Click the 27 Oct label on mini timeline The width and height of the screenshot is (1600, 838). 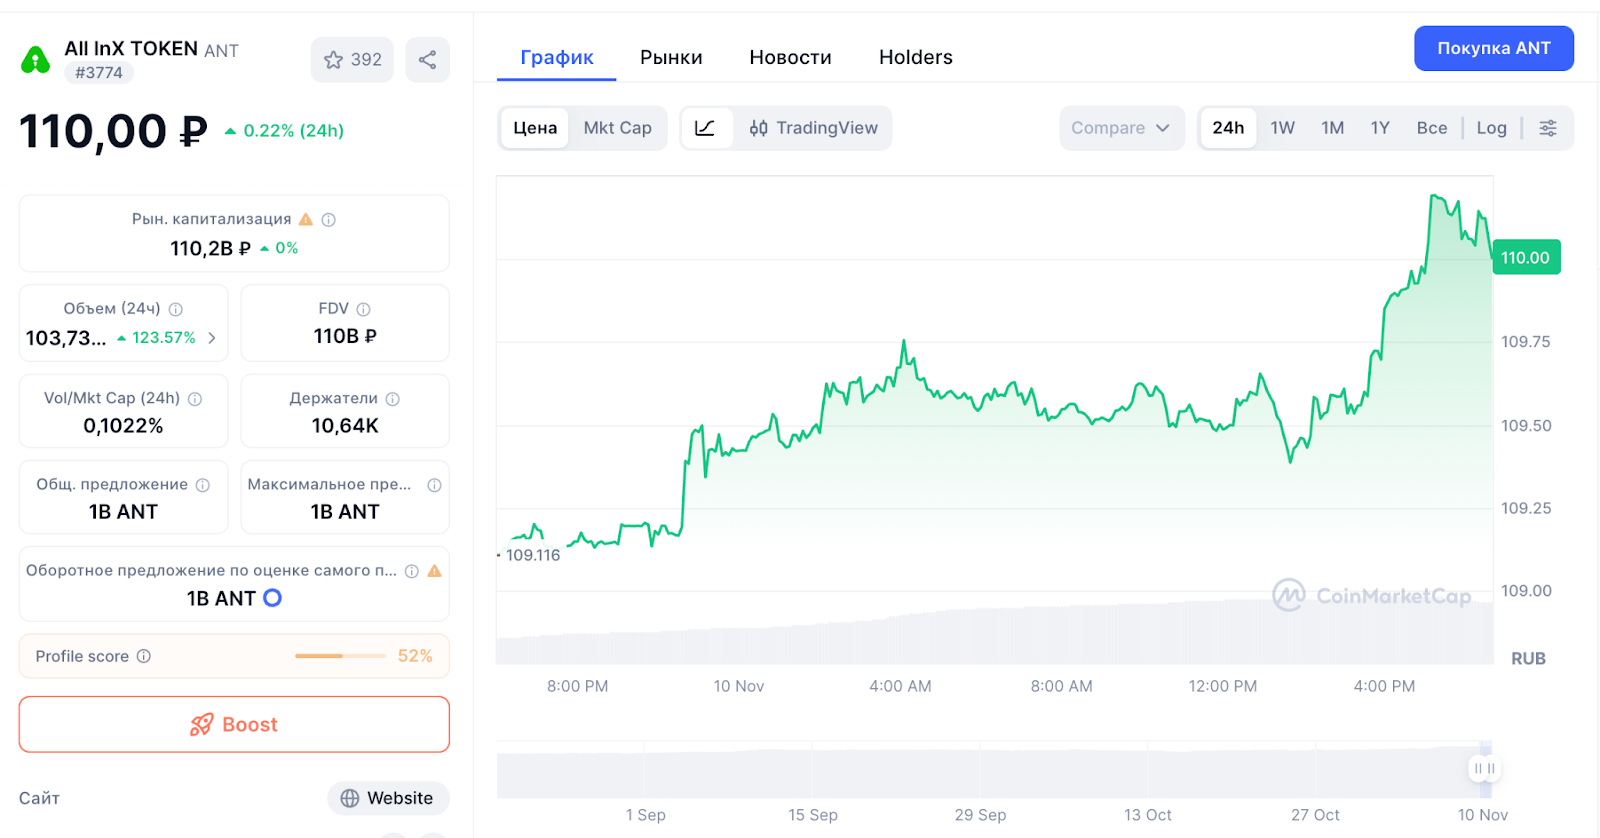click(1315, 815)
